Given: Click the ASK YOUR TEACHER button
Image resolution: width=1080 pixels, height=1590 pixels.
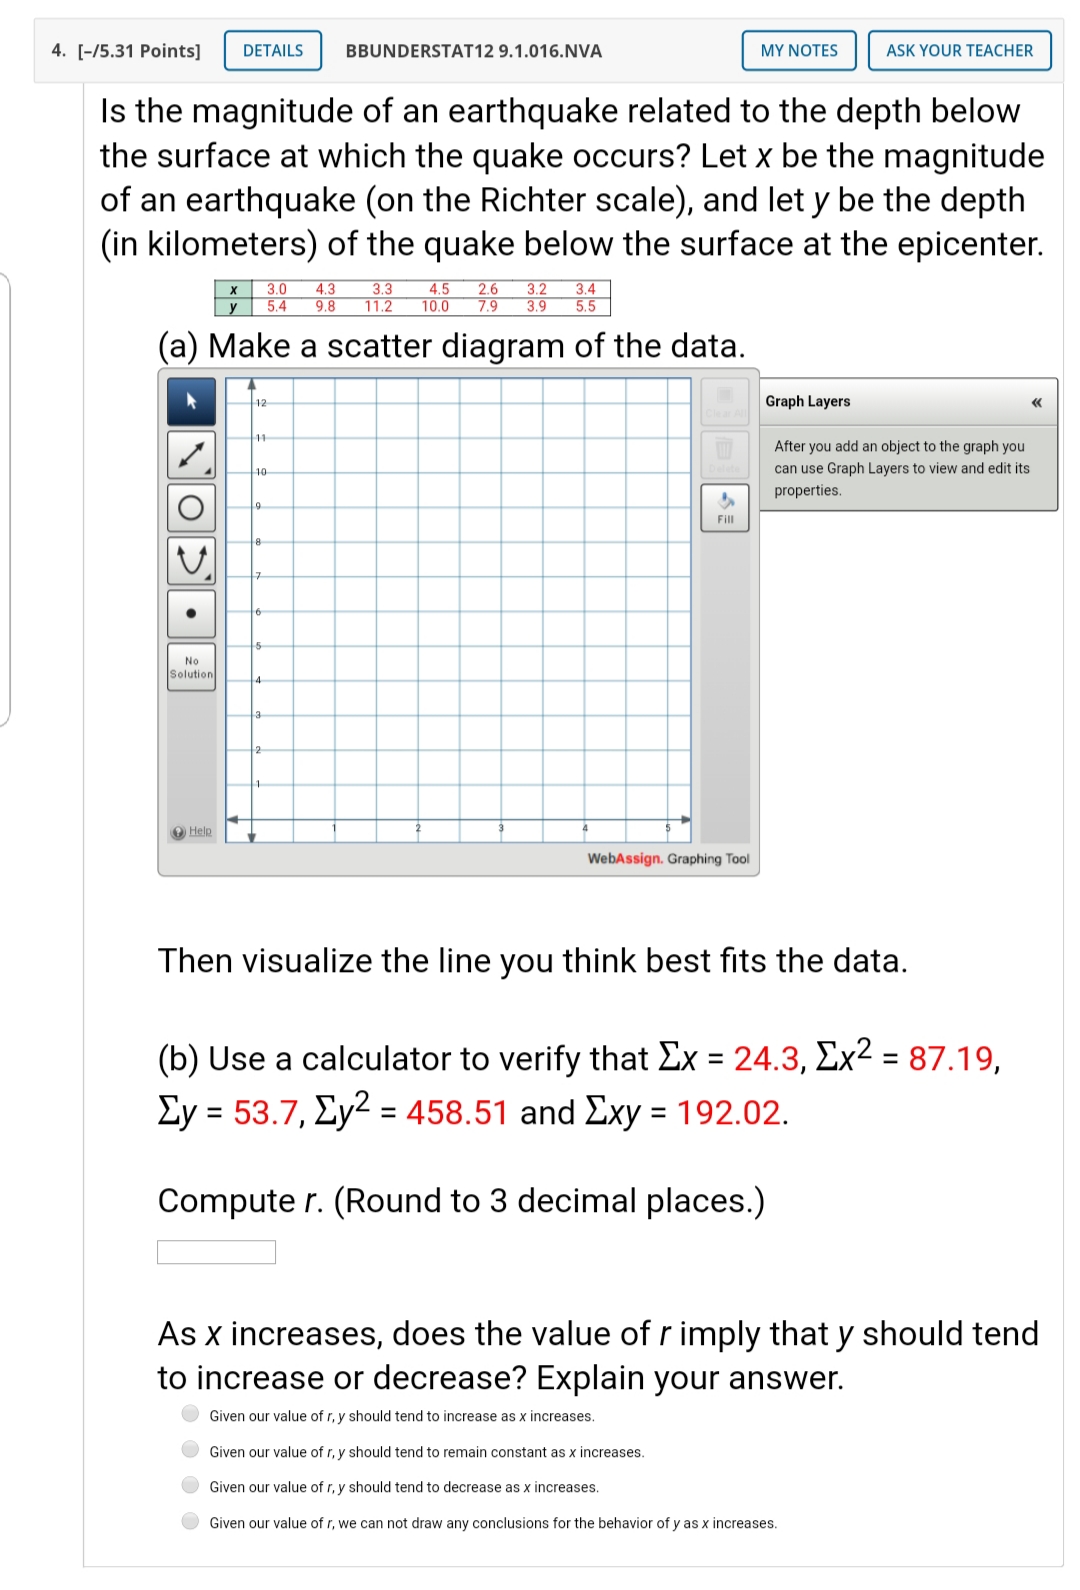Looking at the screenshot, I should pyautogui.click(x=958, y=50).
